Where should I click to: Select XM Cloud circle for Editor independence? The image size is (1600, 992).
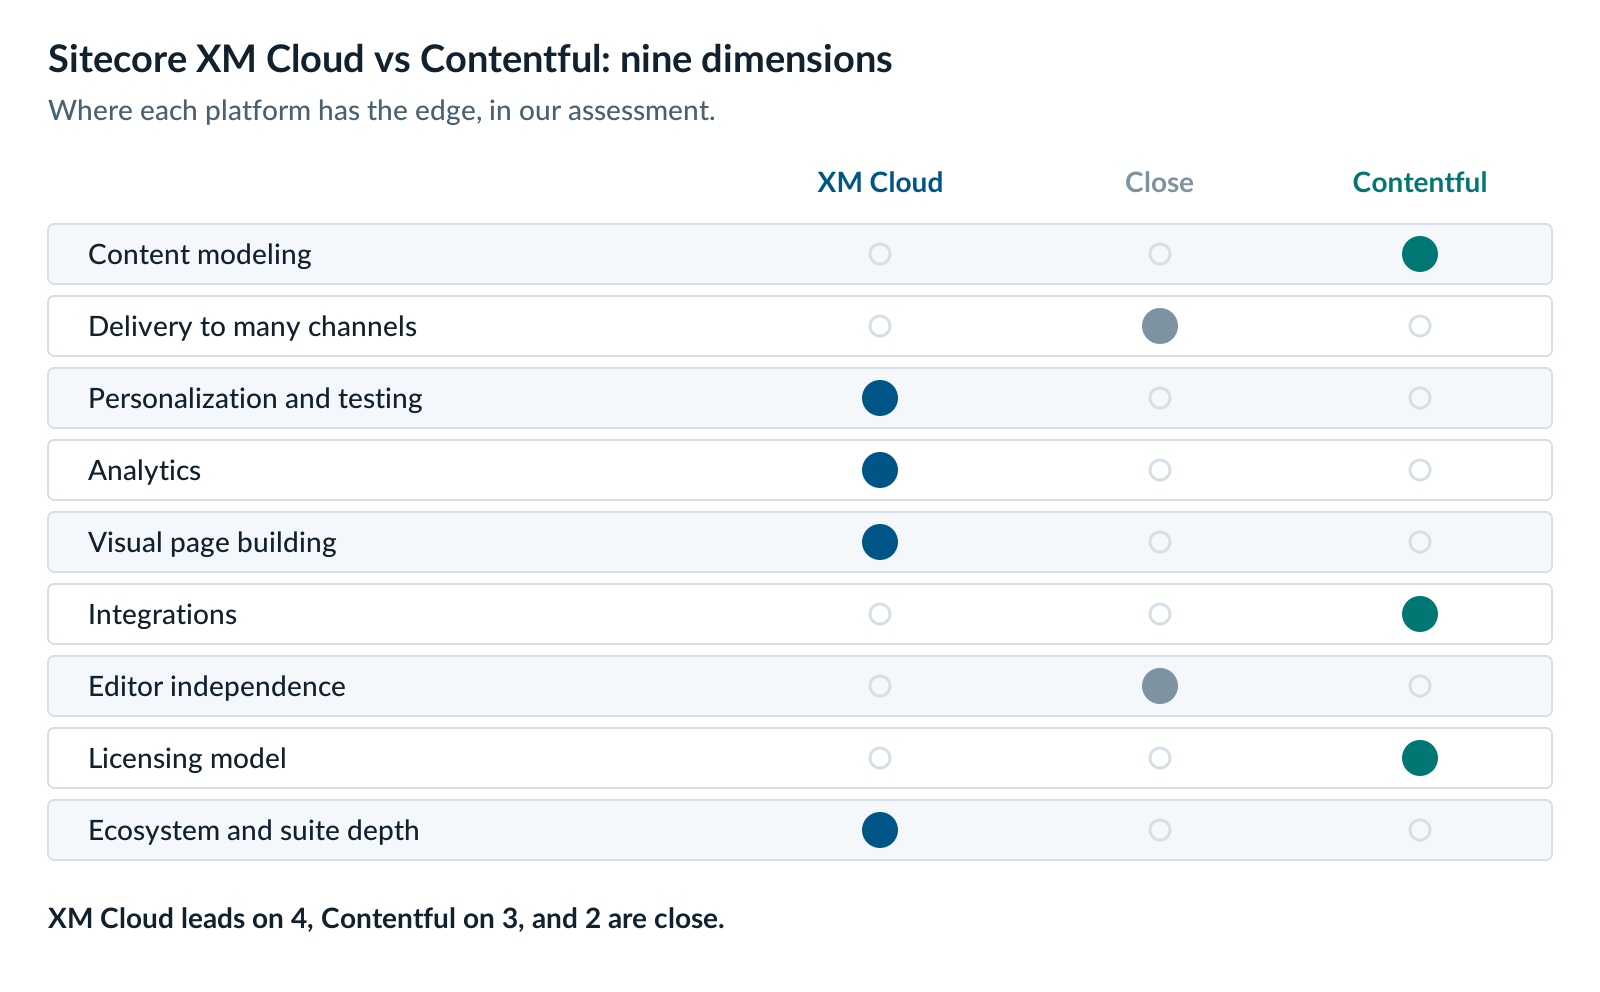880,686
